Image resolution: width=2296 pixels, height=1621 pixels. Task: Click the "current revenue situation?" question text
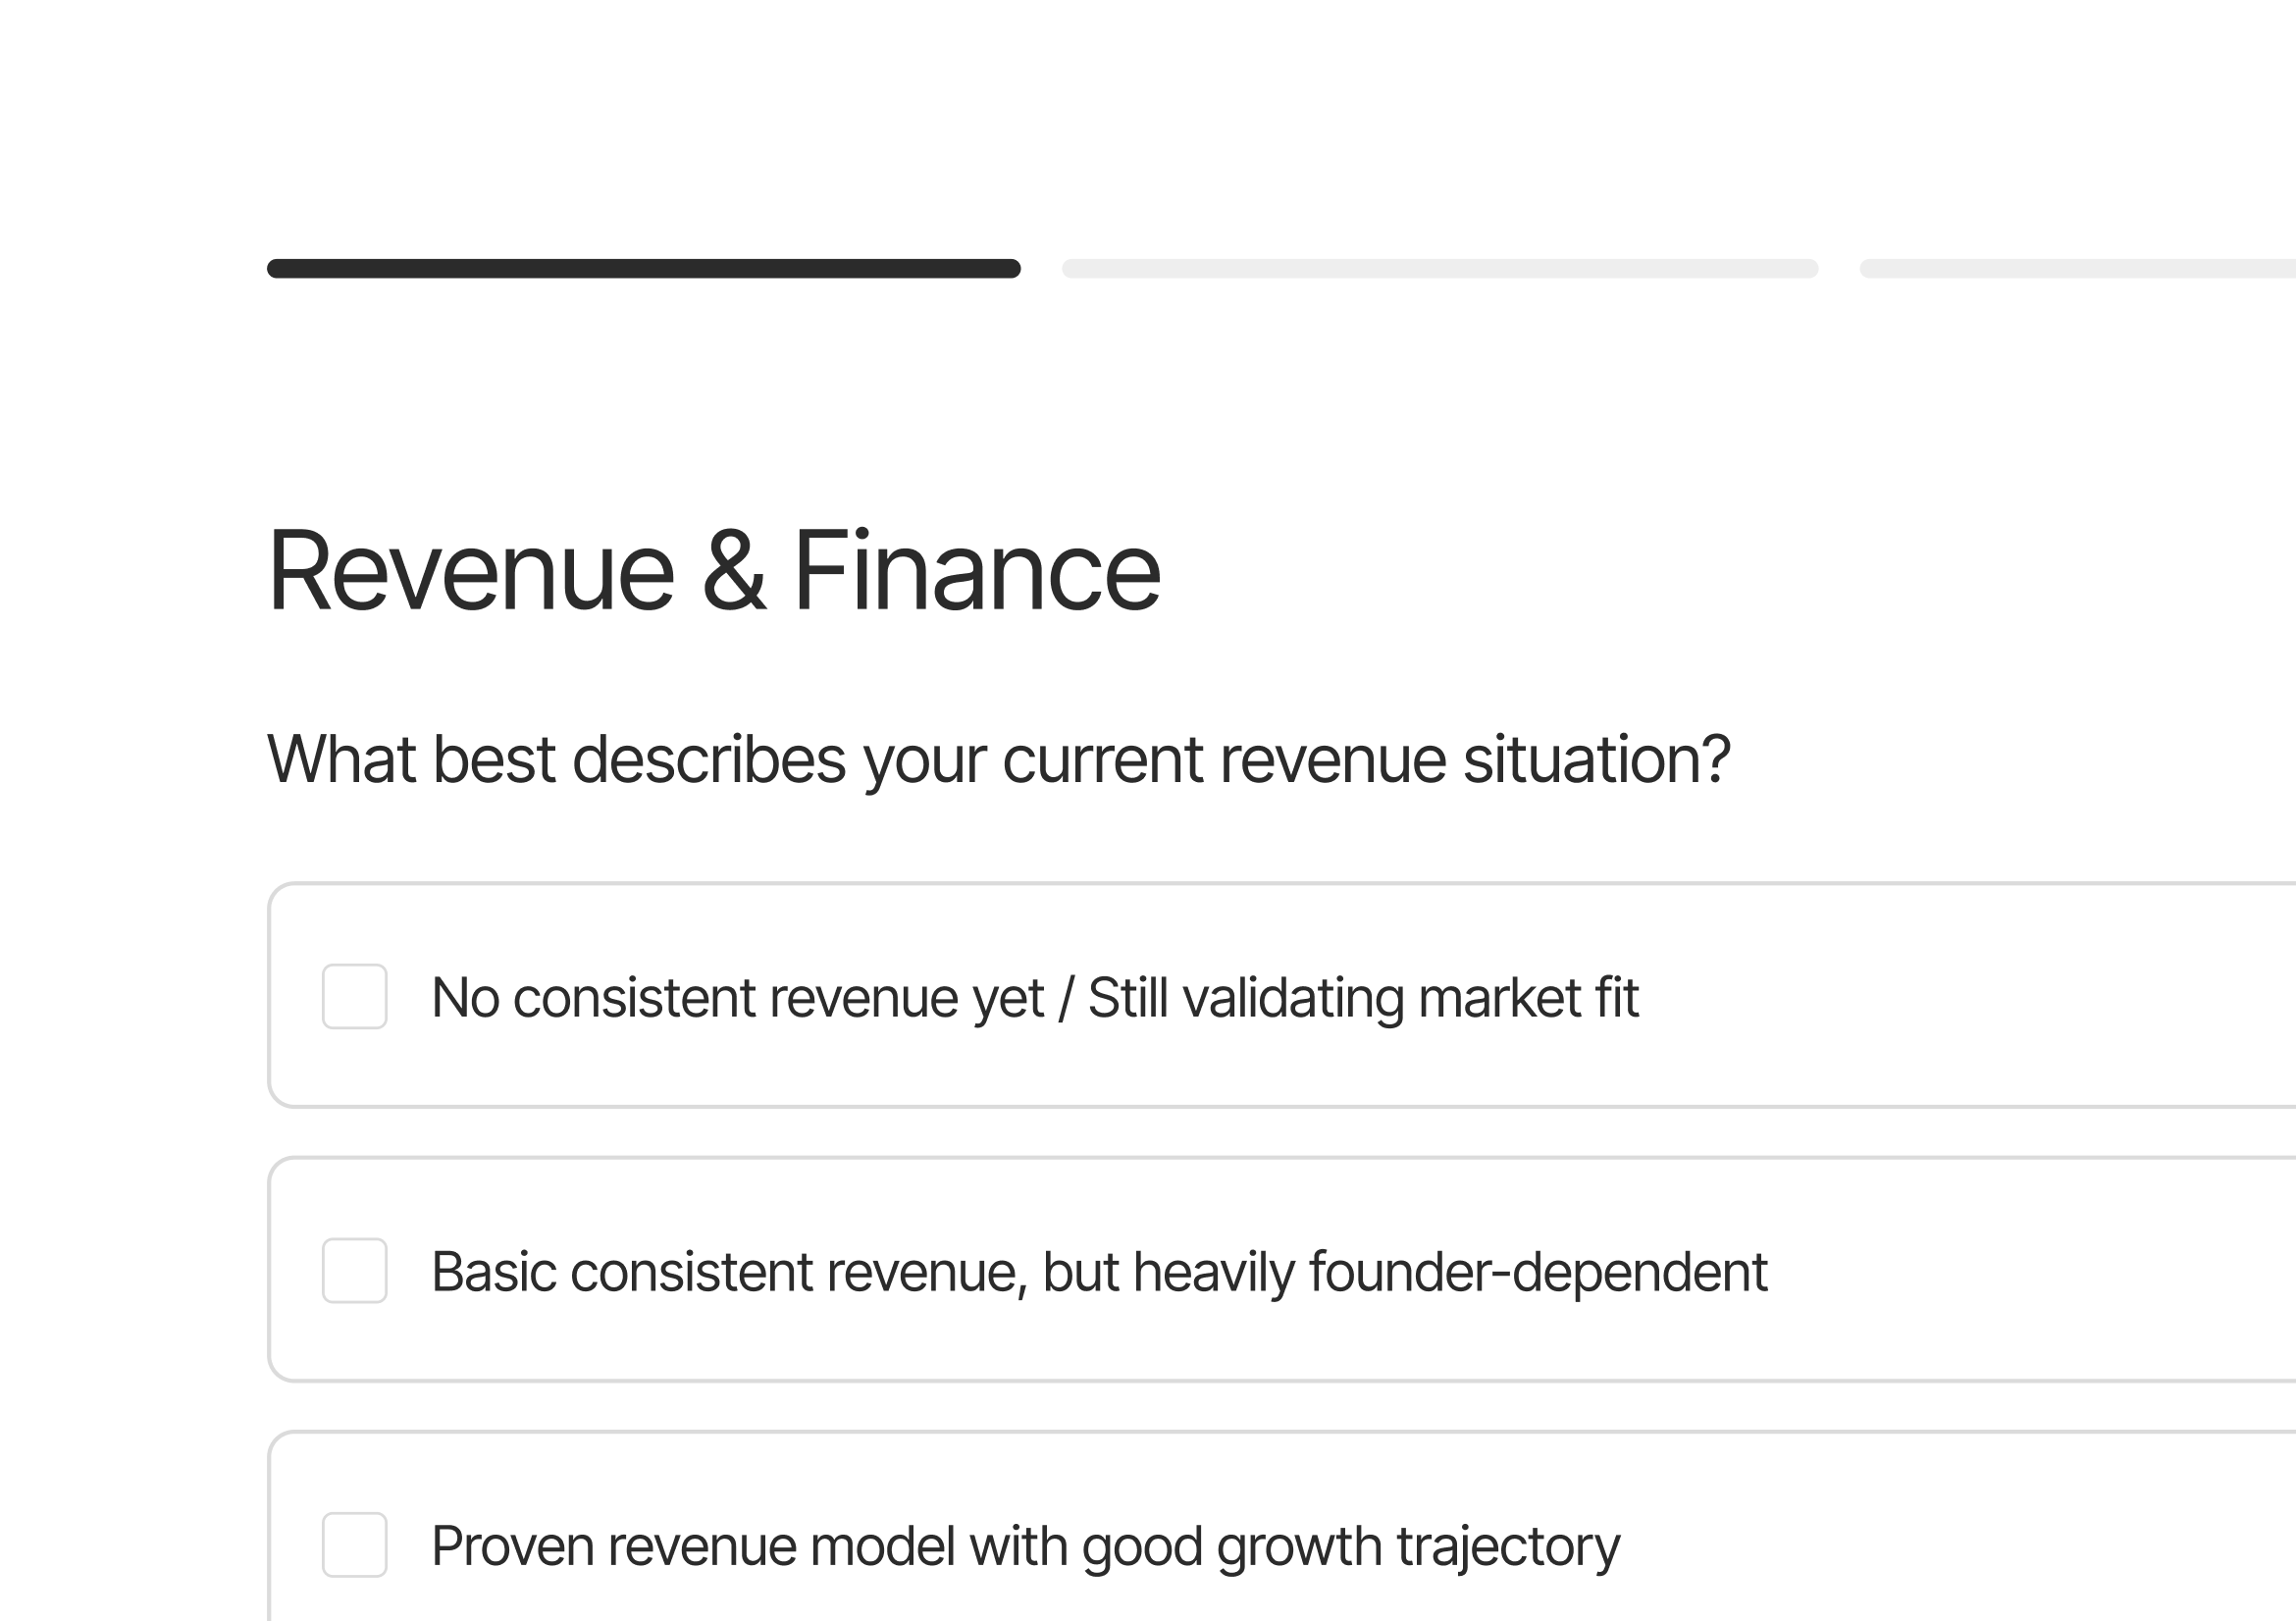(1365, 760)
